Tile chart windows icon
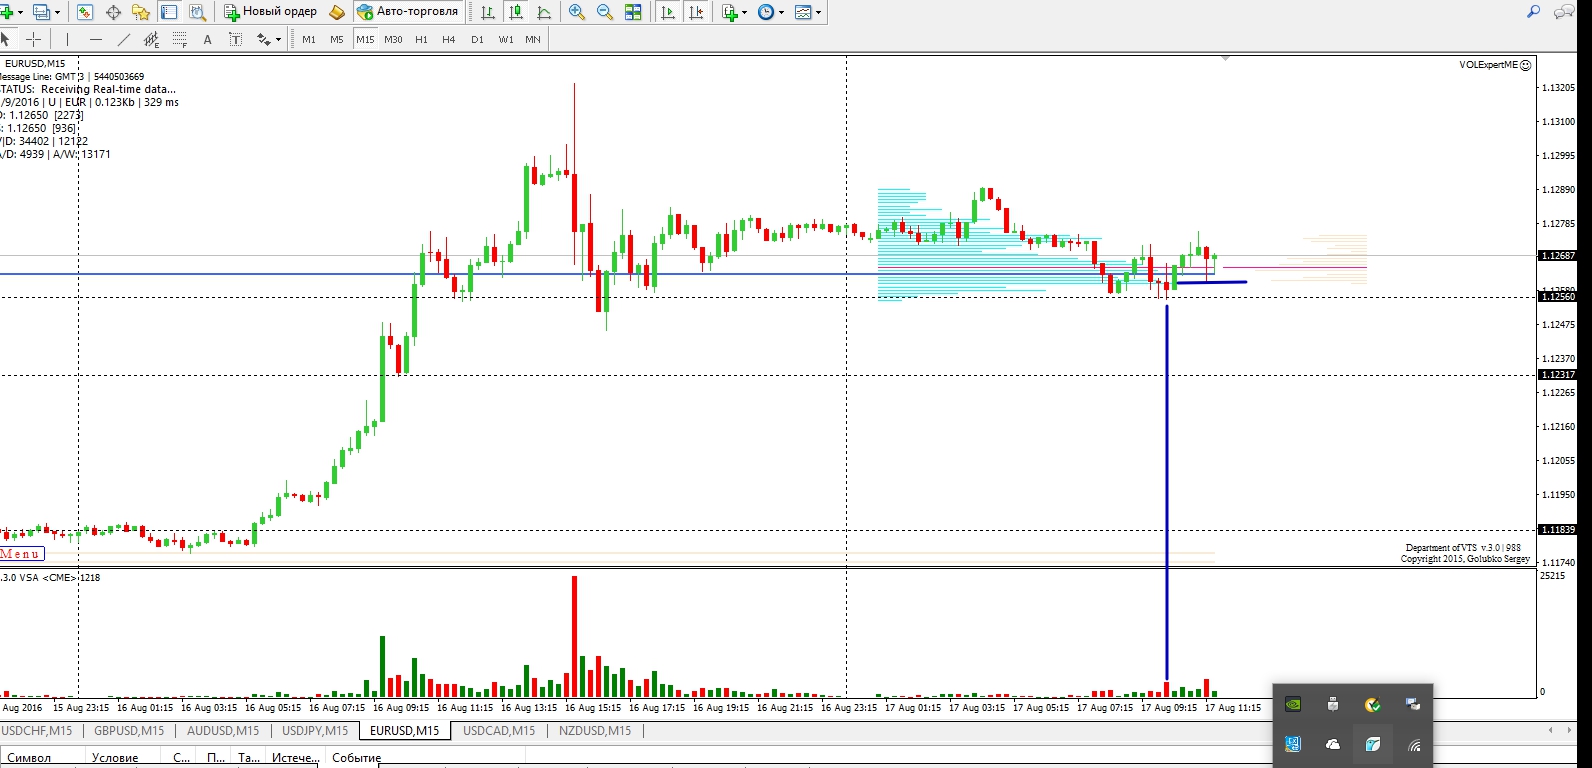1592x768 pixels. point(633,12)
